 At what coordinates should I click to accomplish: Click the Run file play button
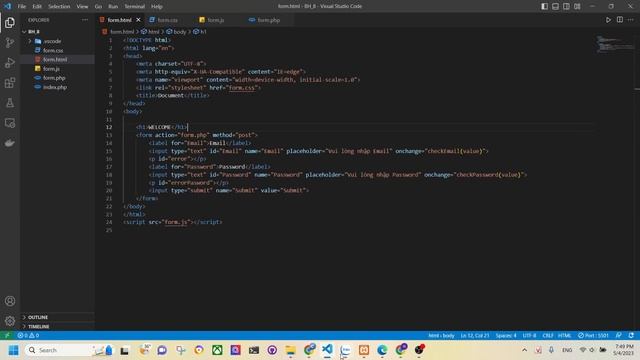608,20
